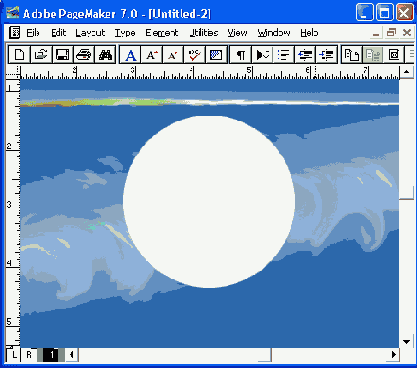Decrease font size with the smaller A icon

[173, 55]
